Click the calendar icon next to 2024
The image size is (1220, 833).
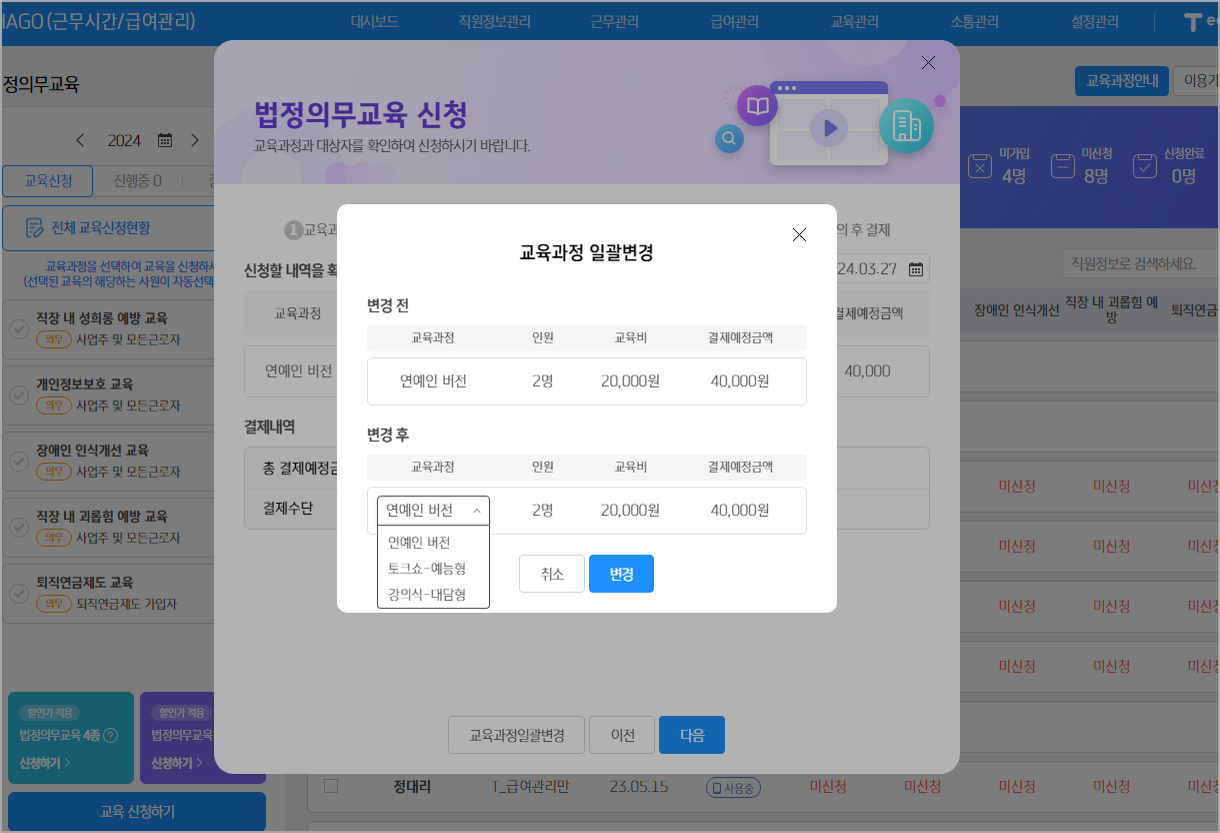pyautogui.click(x=165, y=141)
